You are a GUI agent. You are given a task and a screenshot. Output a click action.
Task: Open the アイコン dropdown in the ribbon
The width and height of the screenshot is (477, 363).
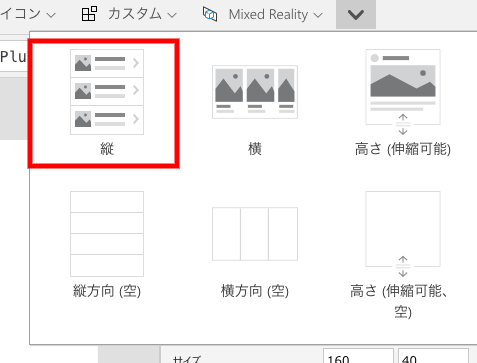click(x=28, y=14)
